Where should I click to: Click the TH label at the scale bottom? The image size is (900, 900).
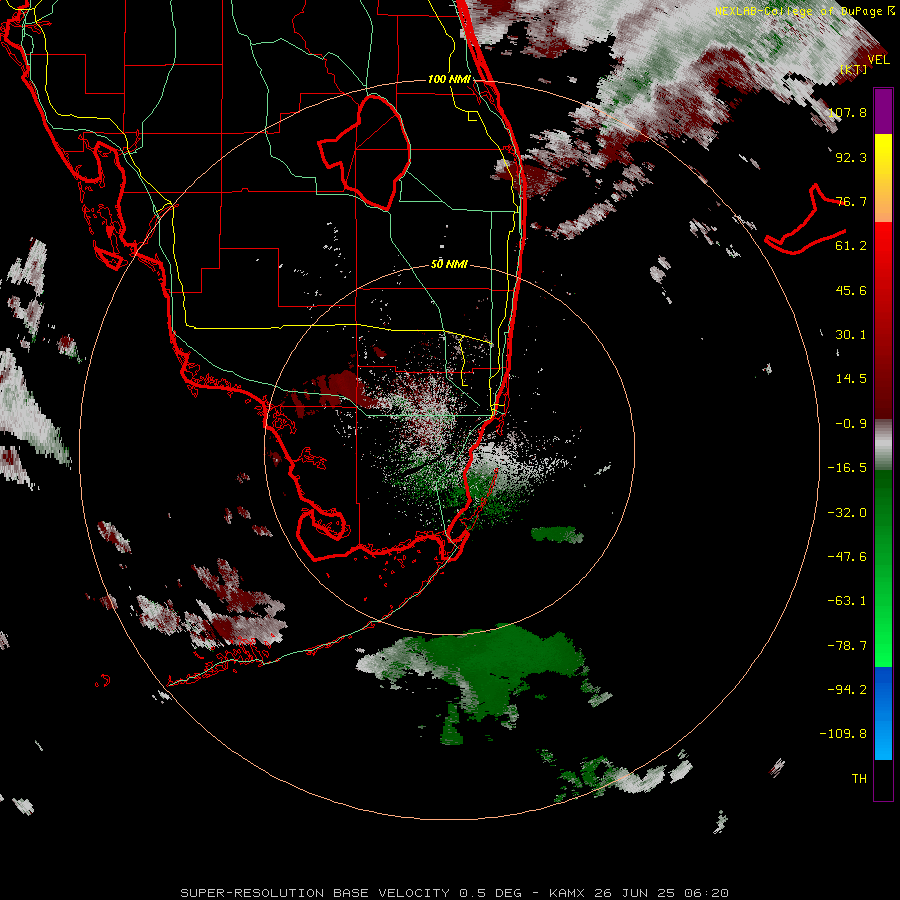pyautogui.click(x=859, y=779)
